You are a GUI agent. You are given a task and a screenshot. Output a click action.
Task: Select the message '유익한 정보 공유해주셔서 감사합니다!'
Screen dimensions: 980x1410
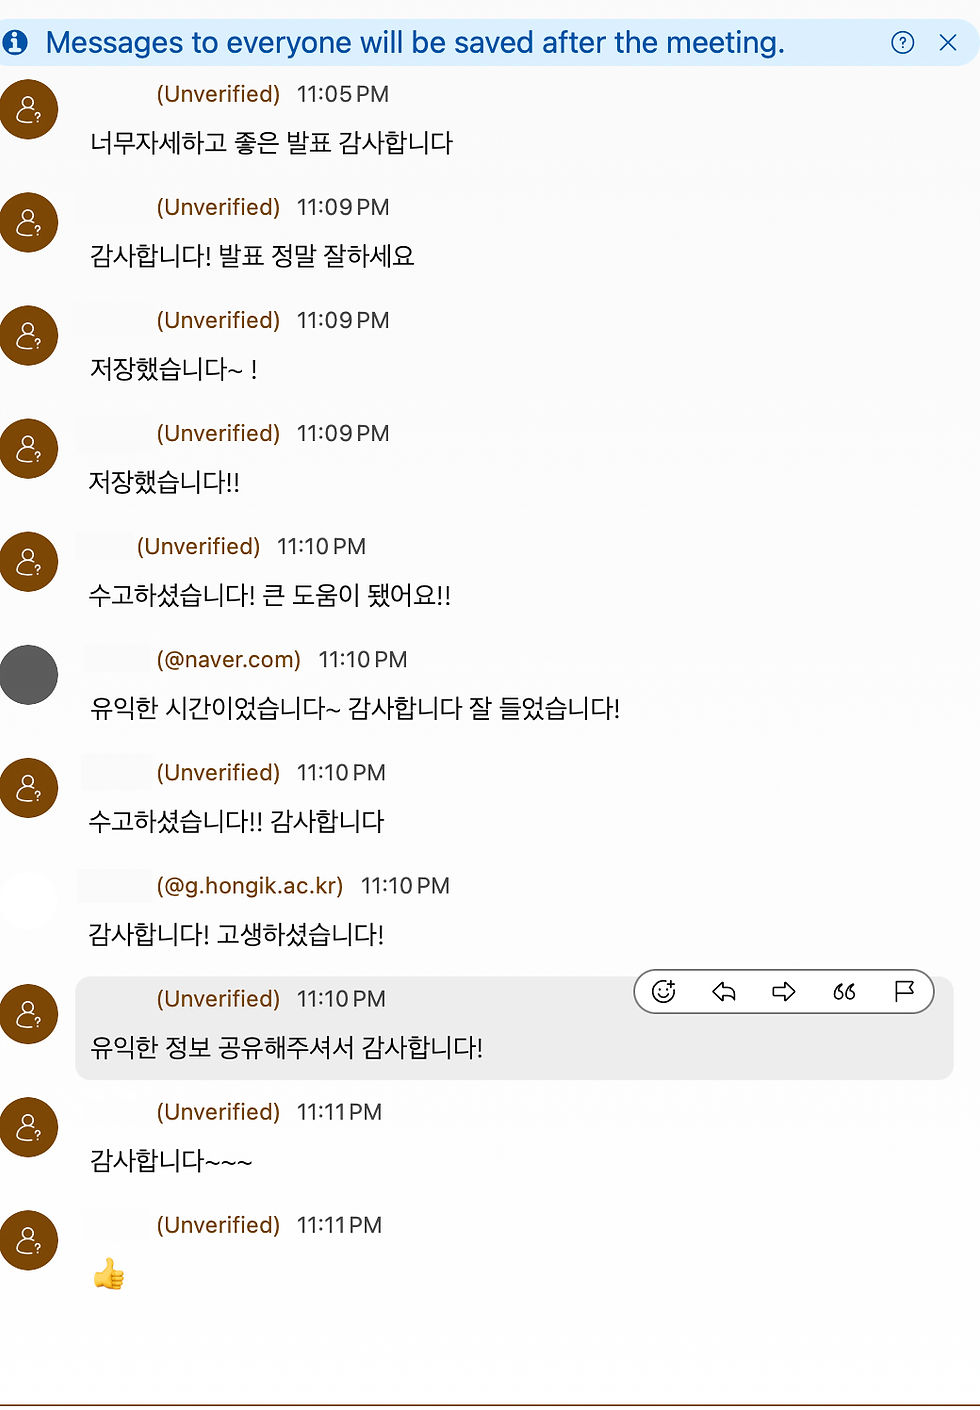(286, 1047)
